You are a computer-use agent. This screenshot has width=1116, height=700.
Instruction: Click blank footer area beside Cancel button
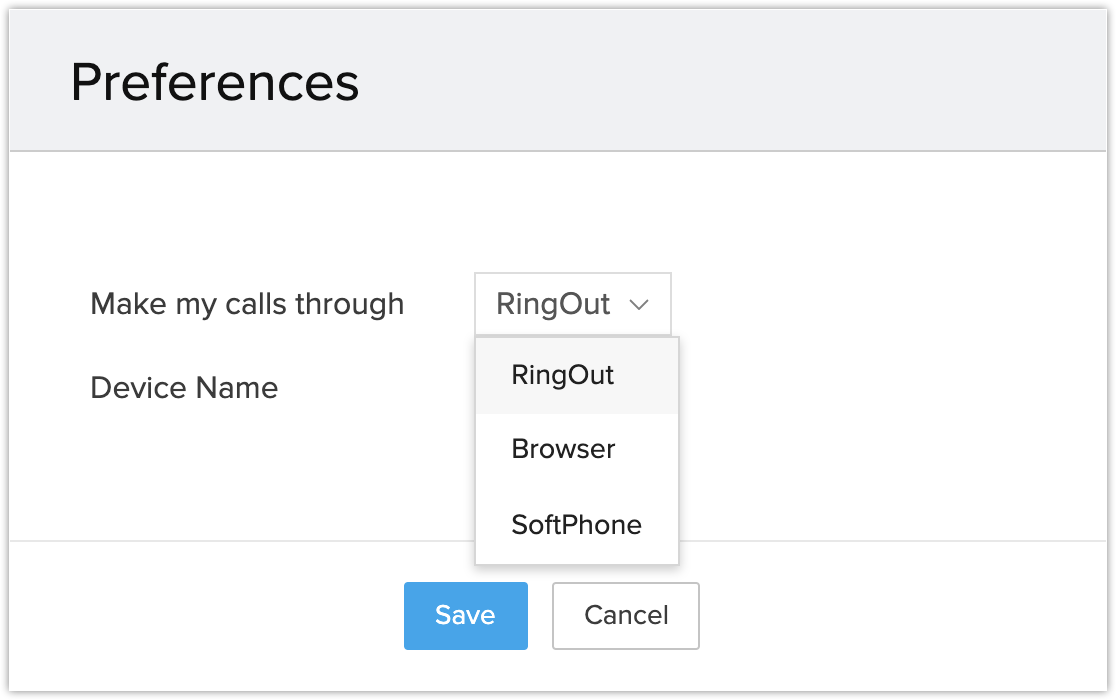880,615
